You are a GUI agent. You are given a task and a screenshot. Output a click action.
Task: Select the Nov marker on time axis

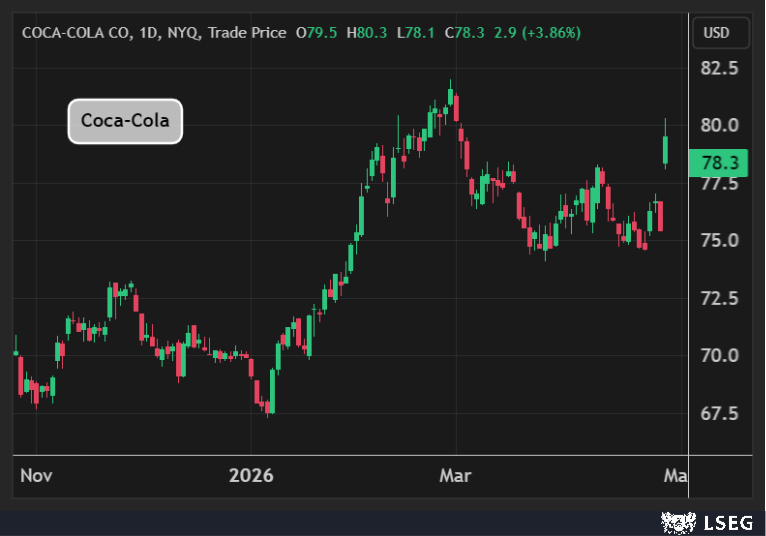coord(36,476)
